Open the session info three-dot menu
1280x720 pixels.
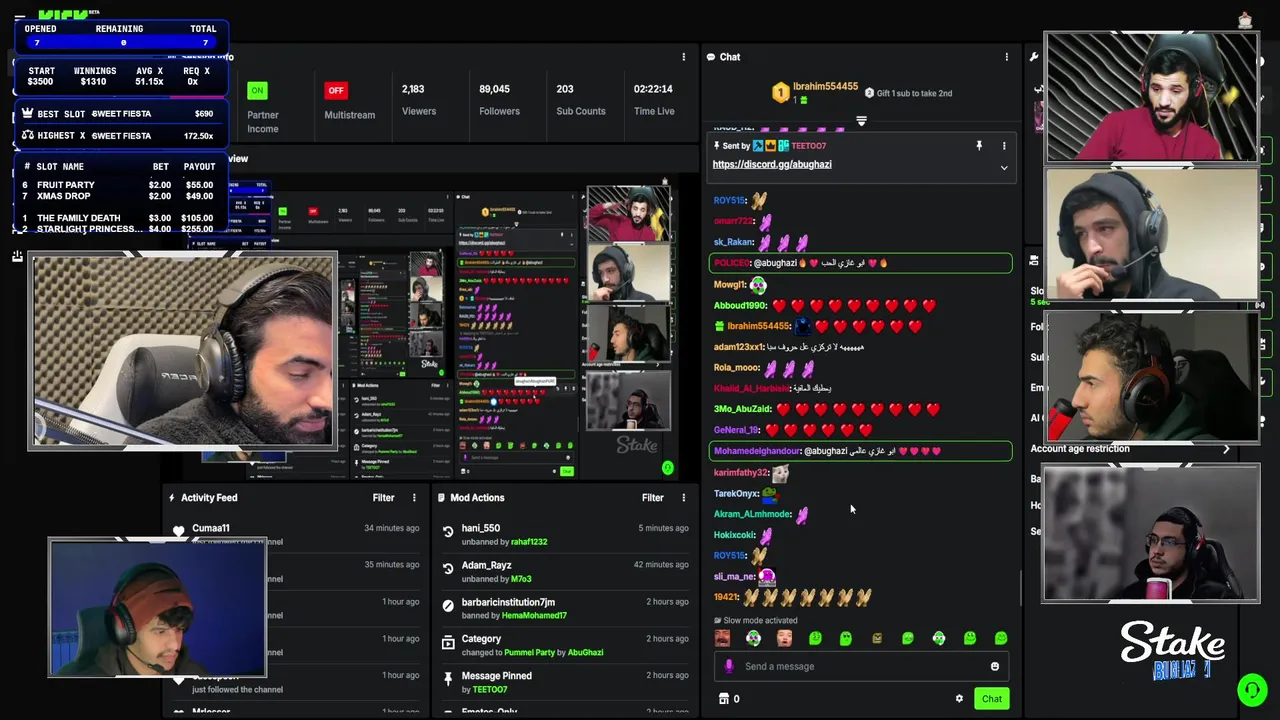[684, 57]
